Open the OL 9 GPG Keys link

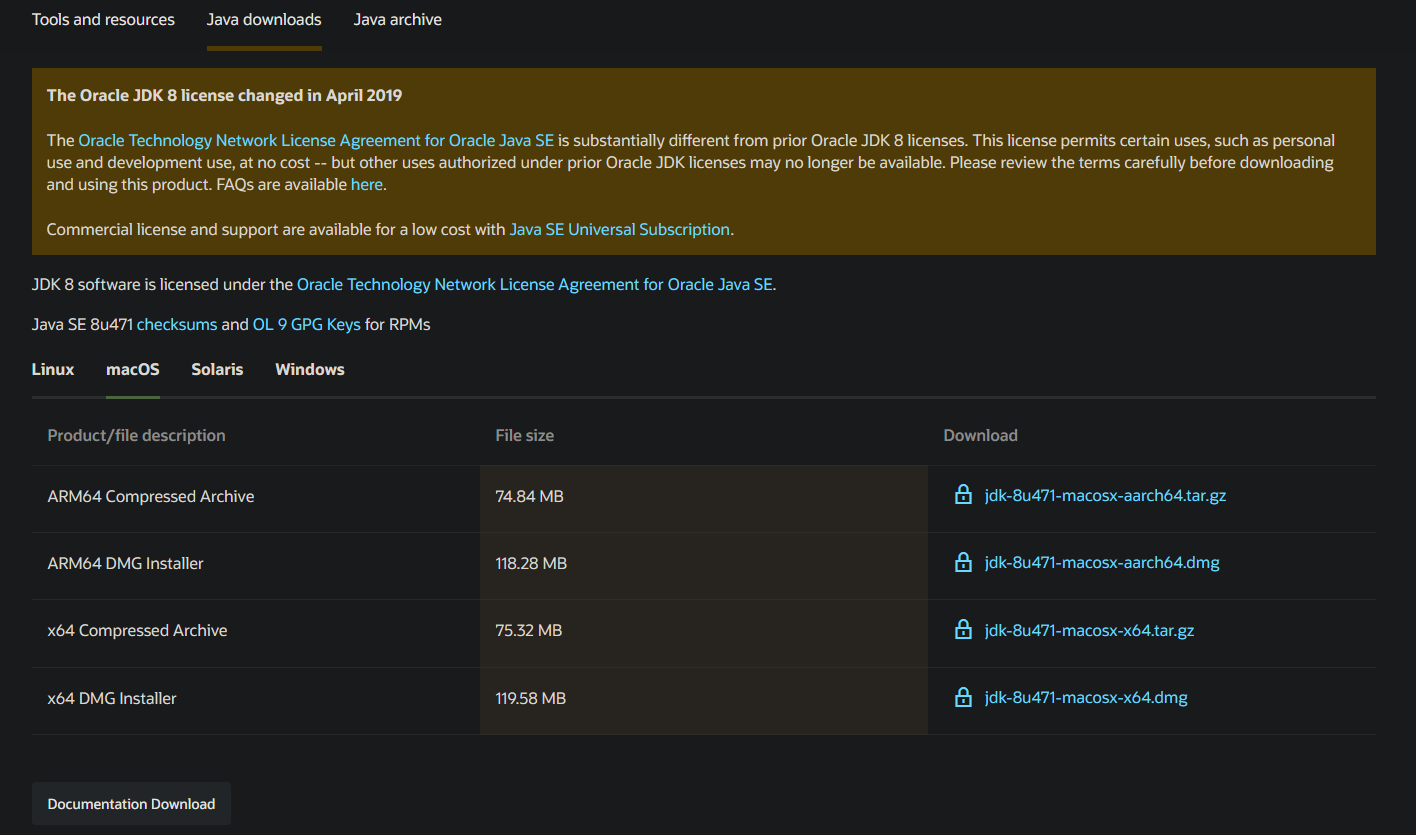click(x=306, y=325)
